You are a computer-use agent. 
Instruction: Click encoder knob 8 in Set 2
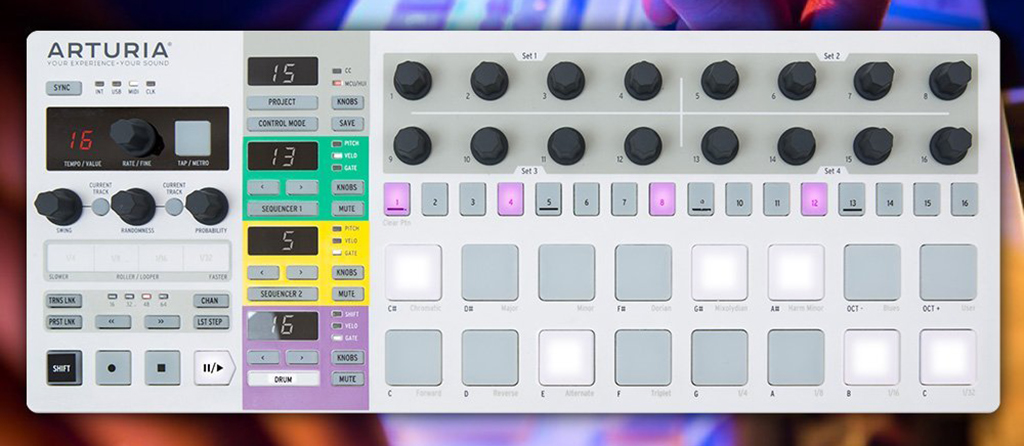point(950,80)
